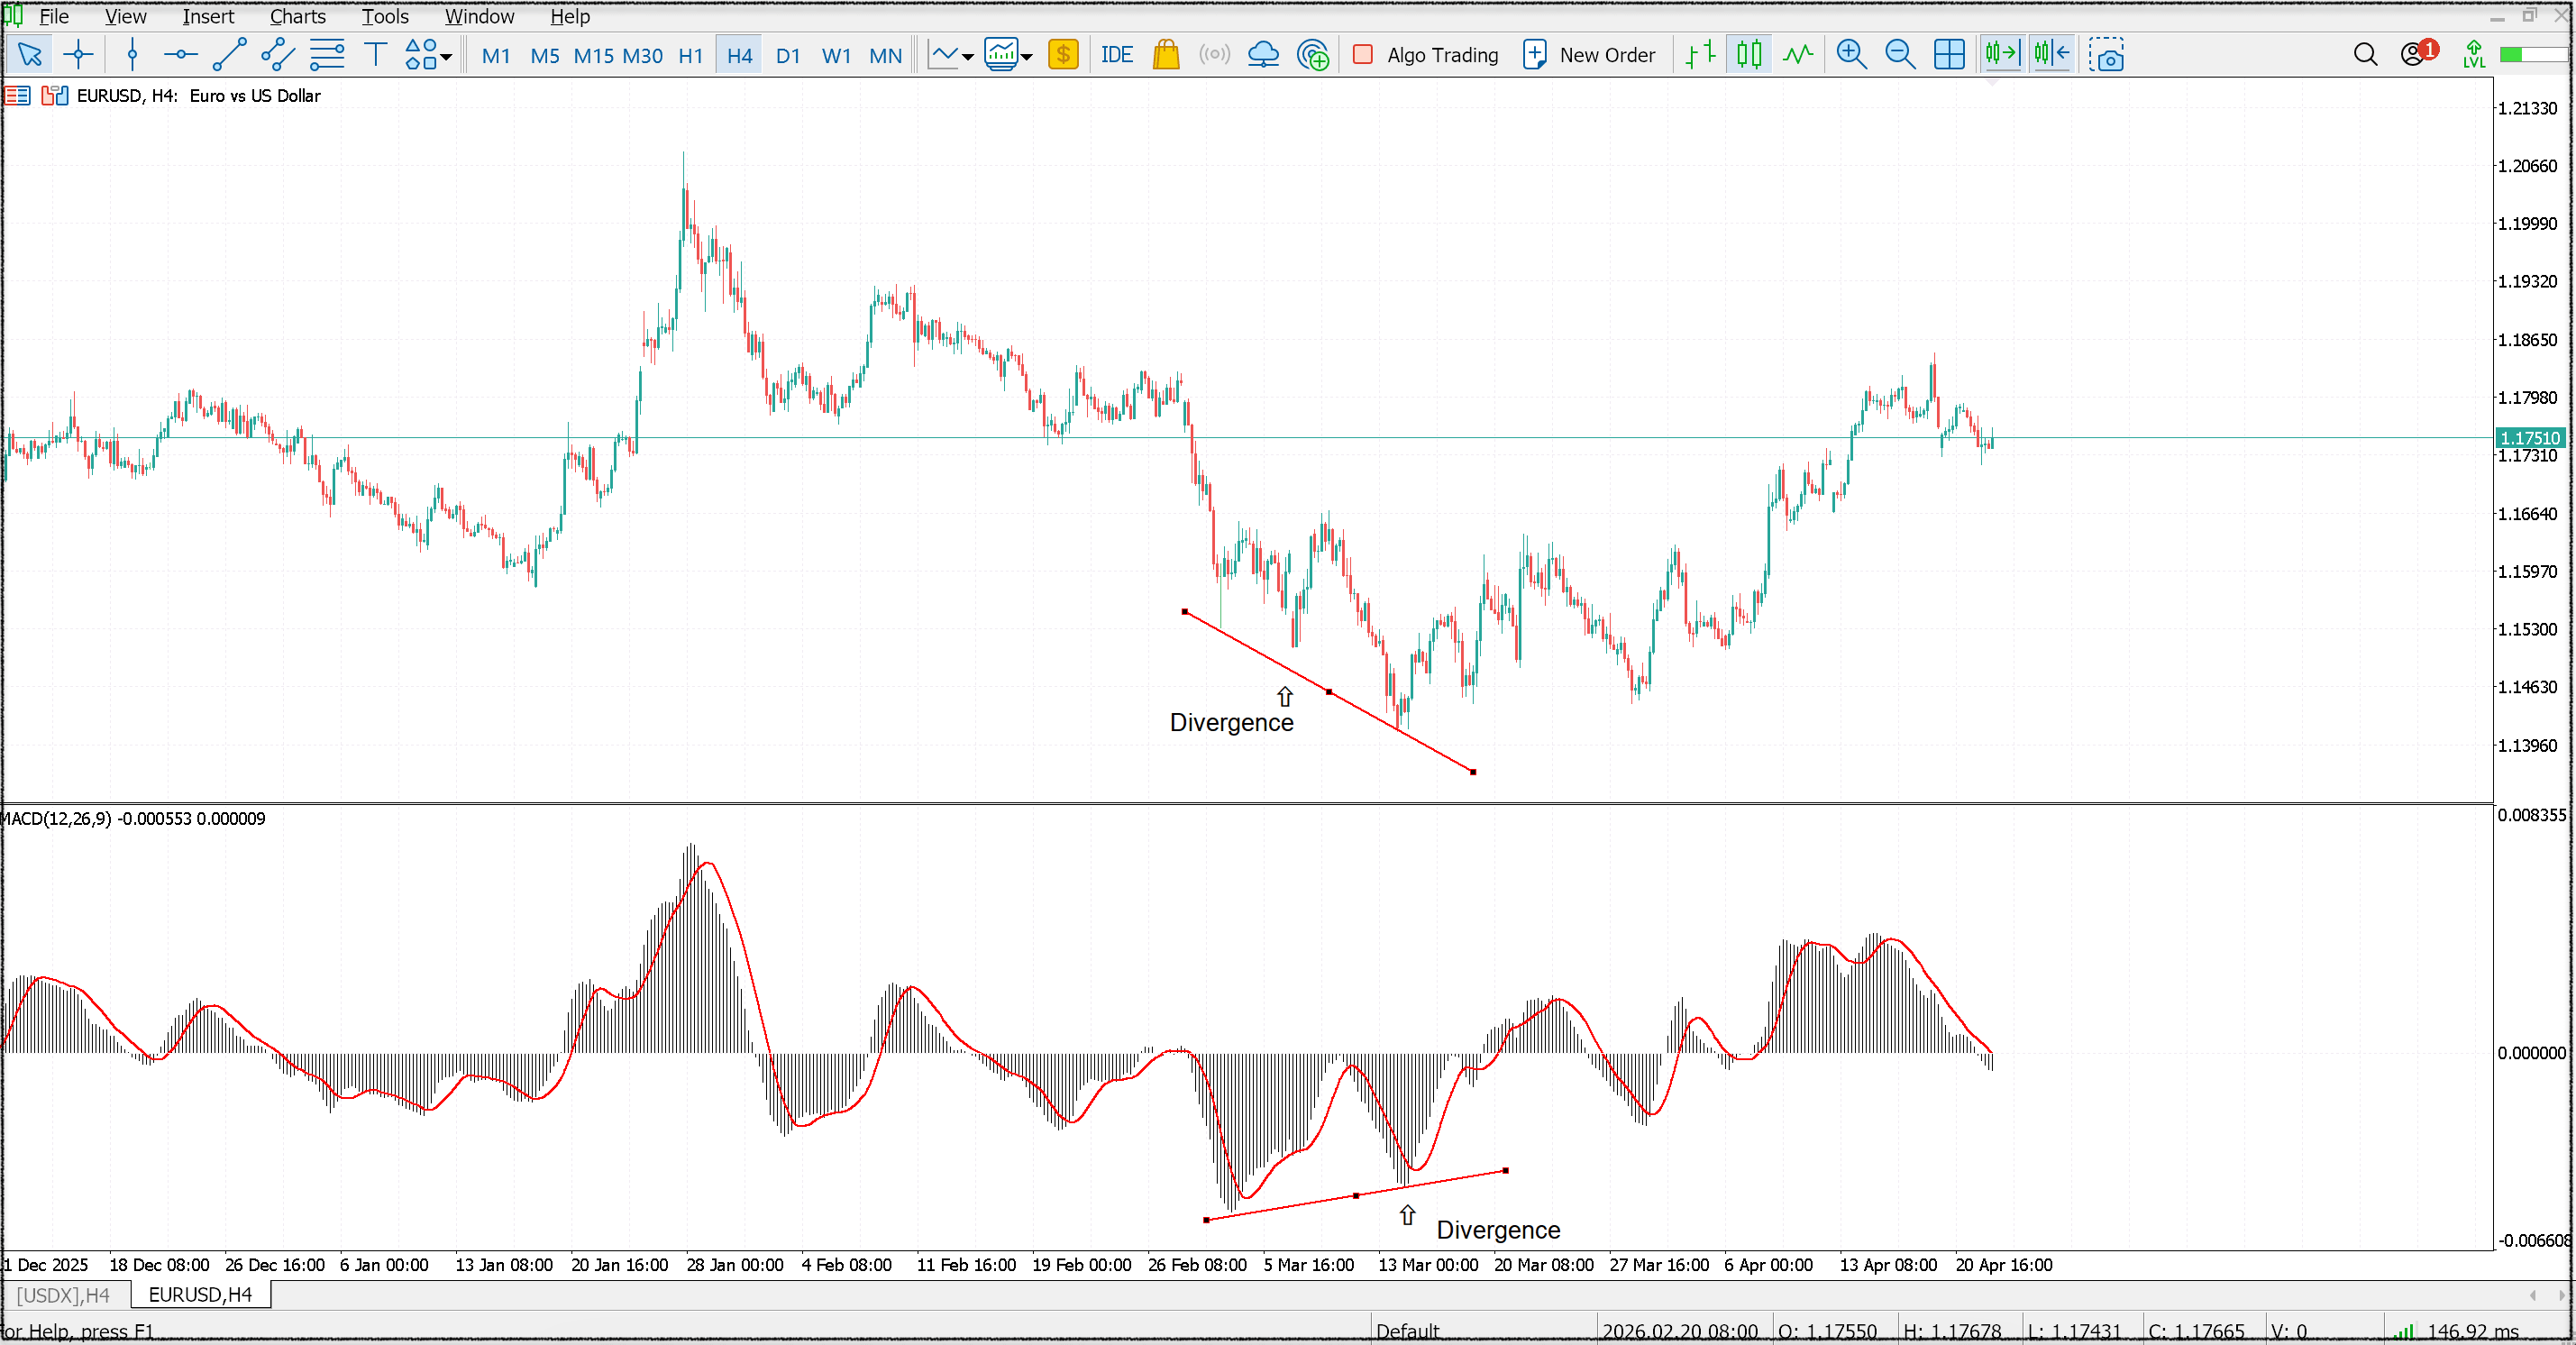Zoom in on the chart

tap(1852, 55)
